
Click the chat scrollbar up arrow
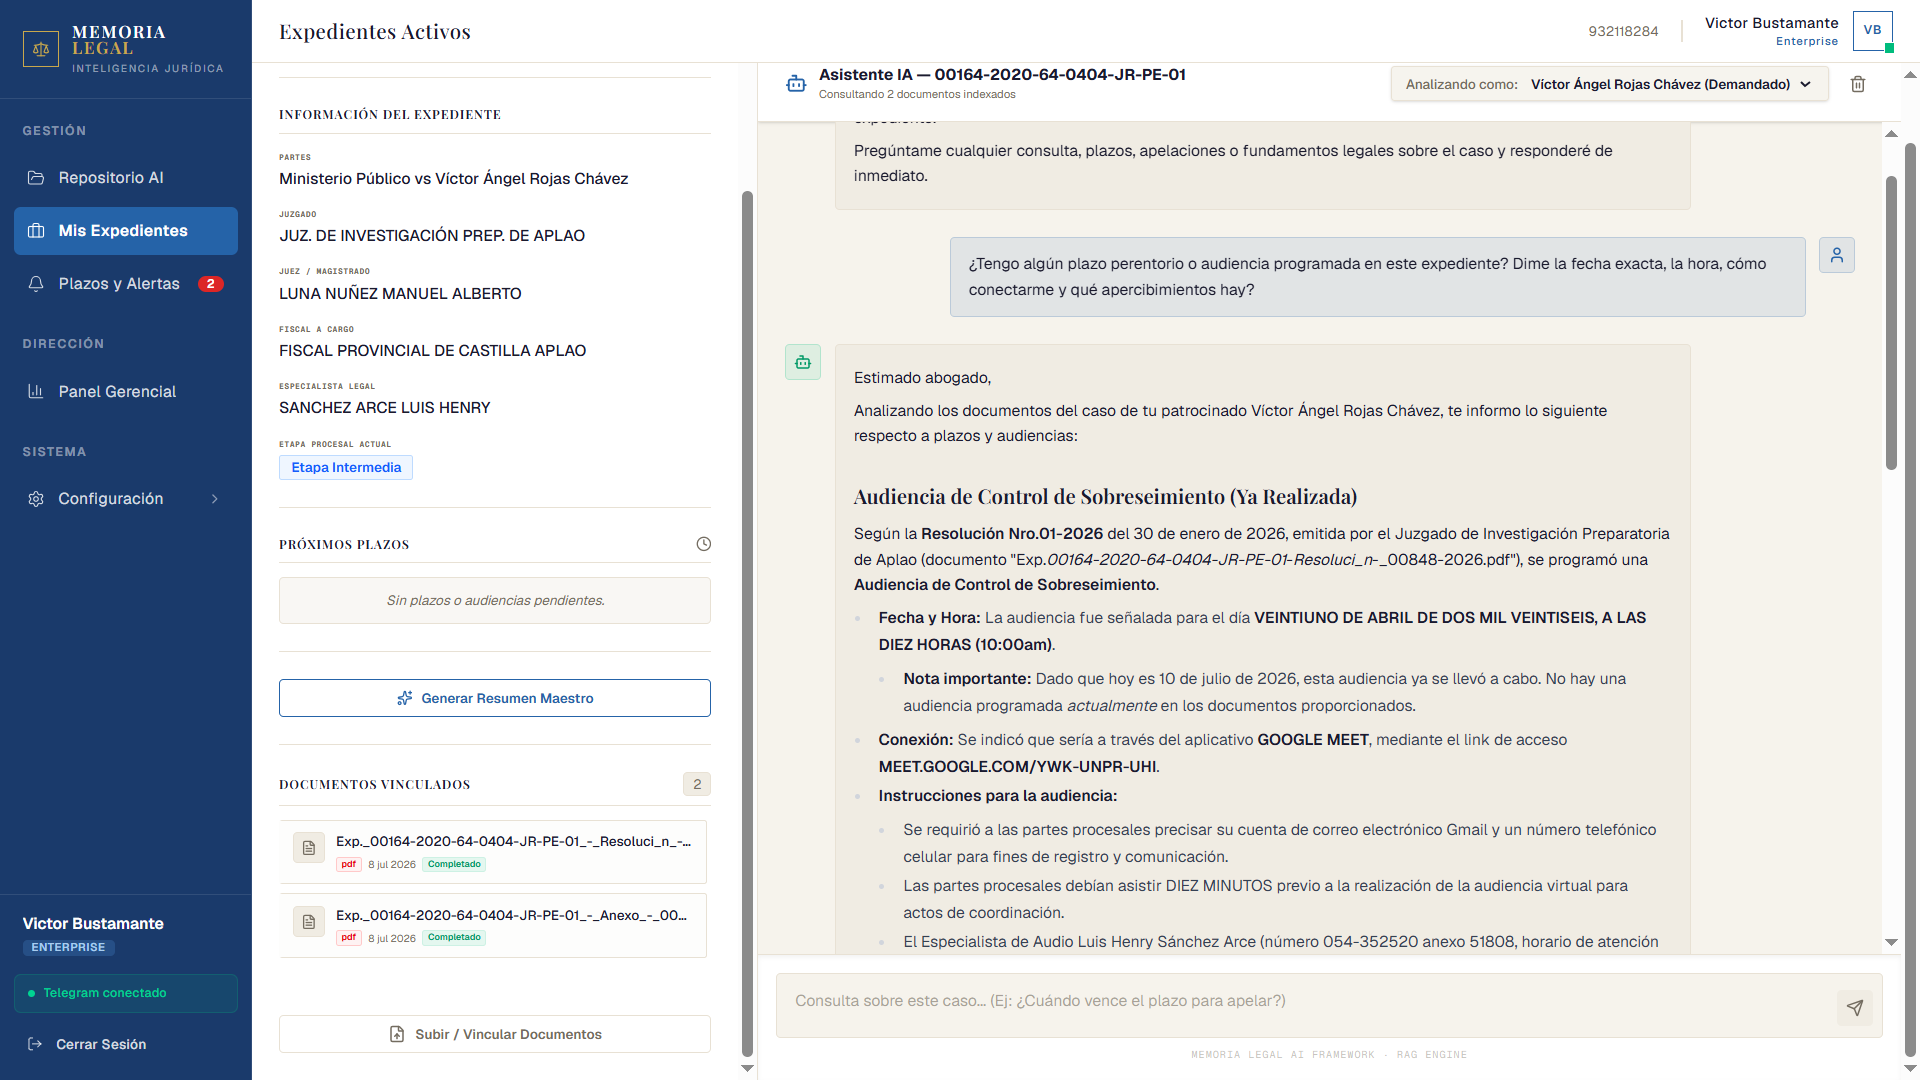tap(1891, 134)
